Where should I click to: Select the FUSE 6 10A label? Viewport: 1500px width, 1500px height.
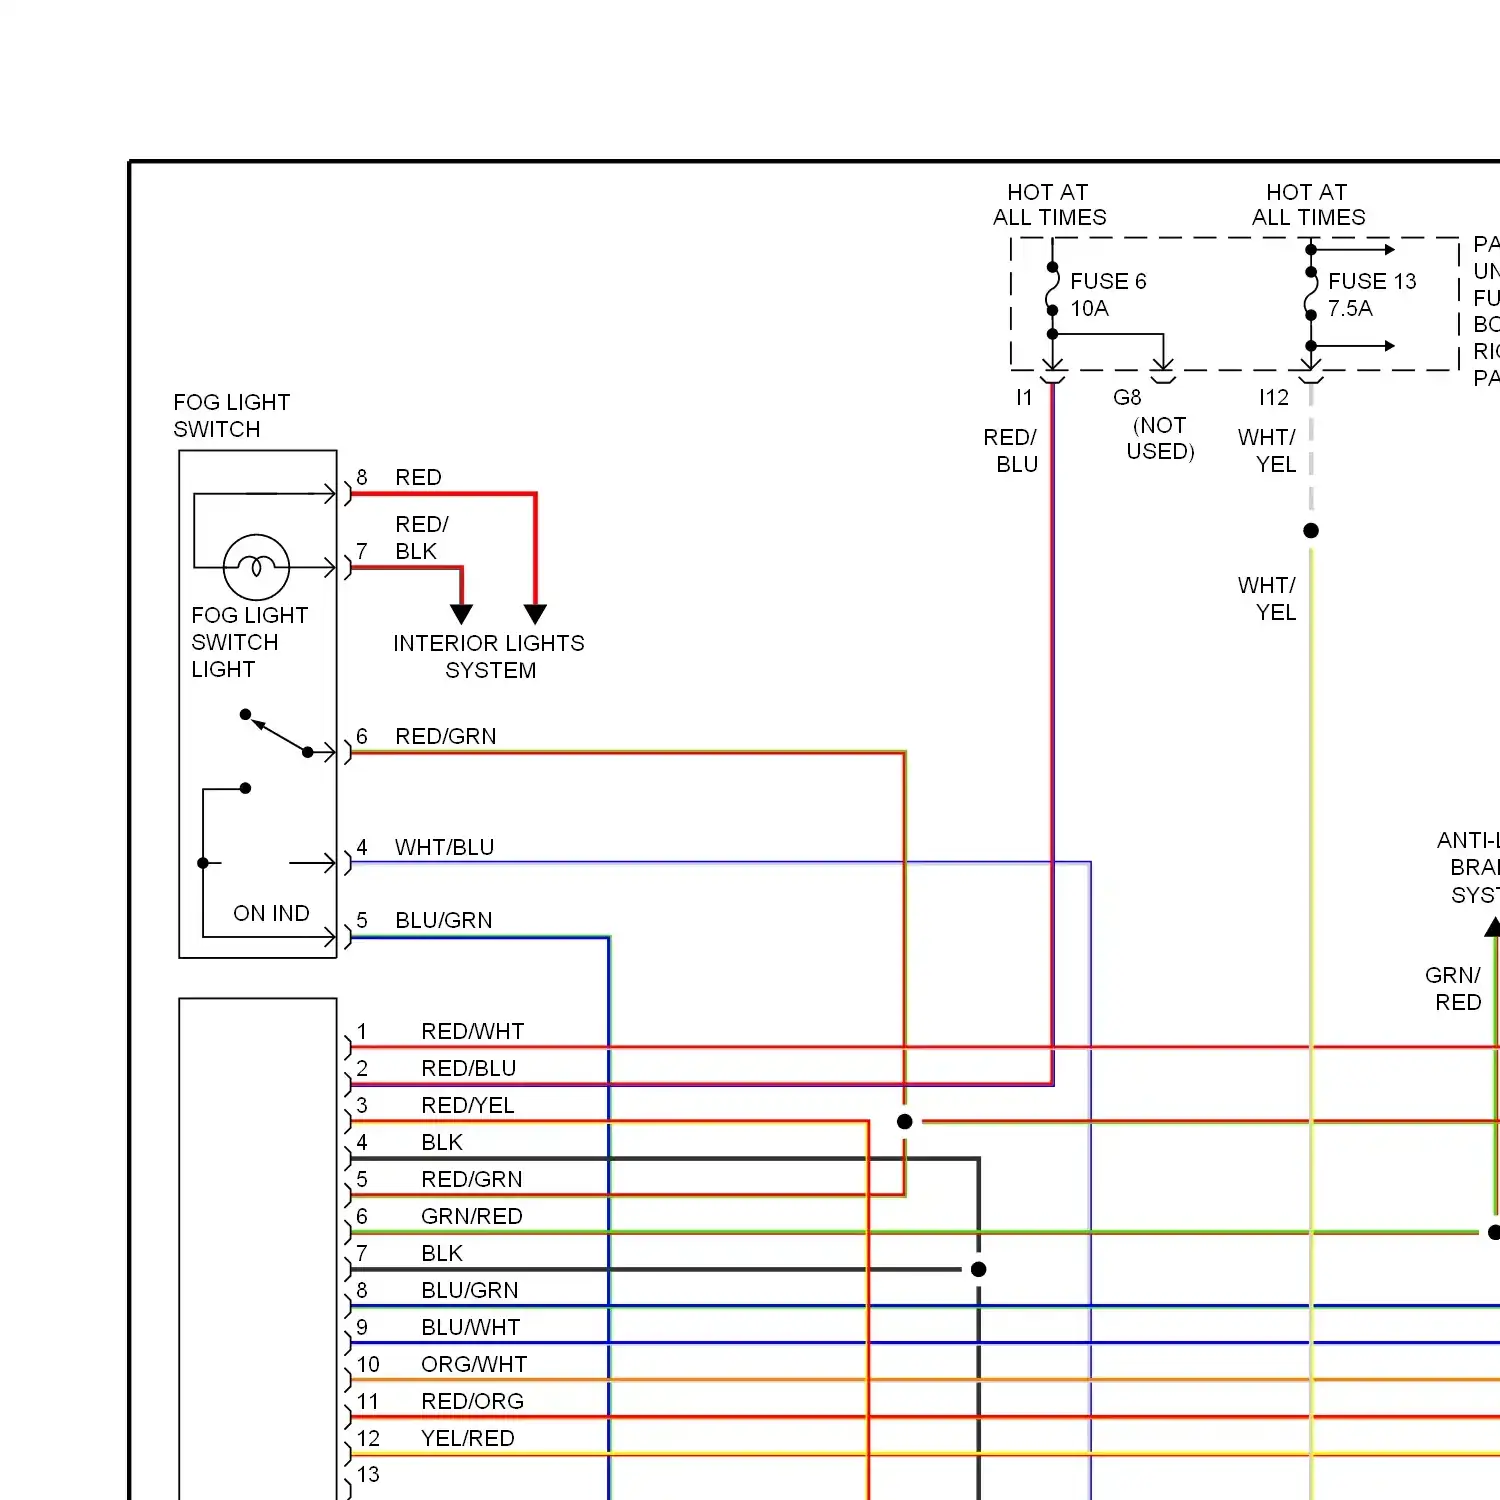1108,294
